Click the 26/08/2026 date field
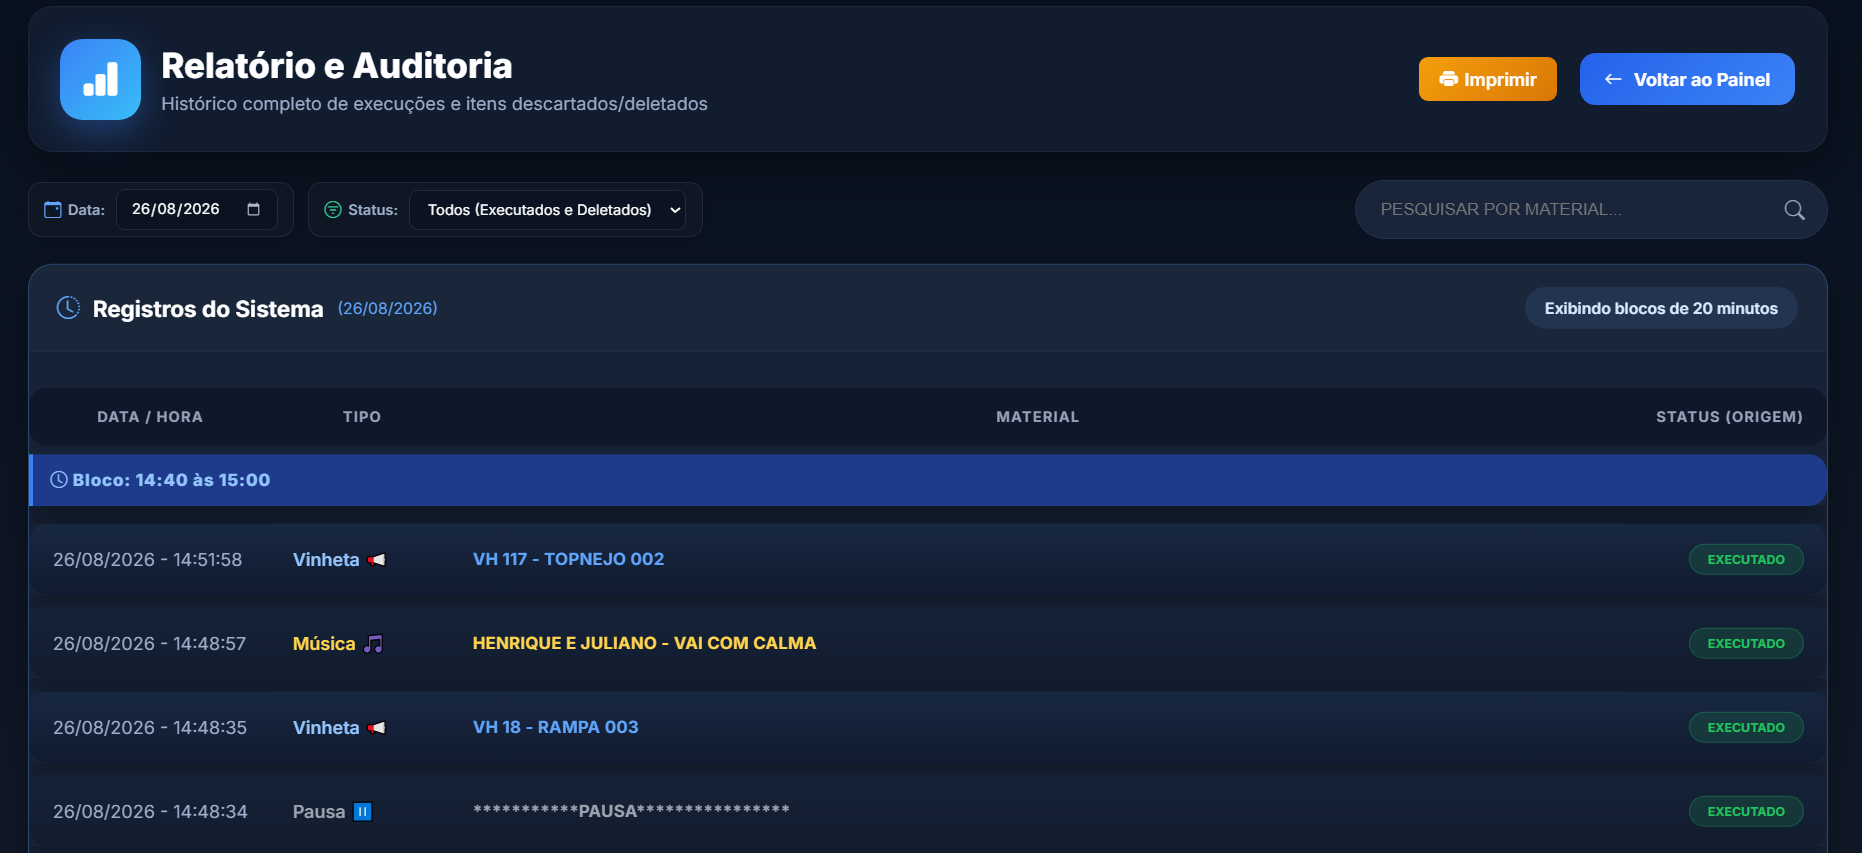Screen dimensions: 1862x853 197,209
